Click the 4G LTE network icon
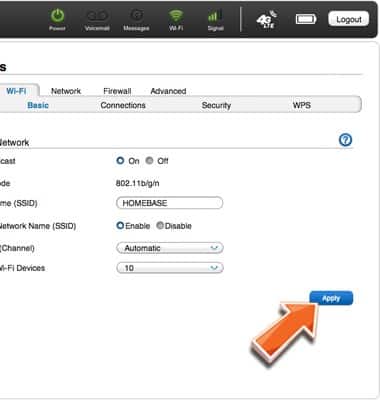 267,19
